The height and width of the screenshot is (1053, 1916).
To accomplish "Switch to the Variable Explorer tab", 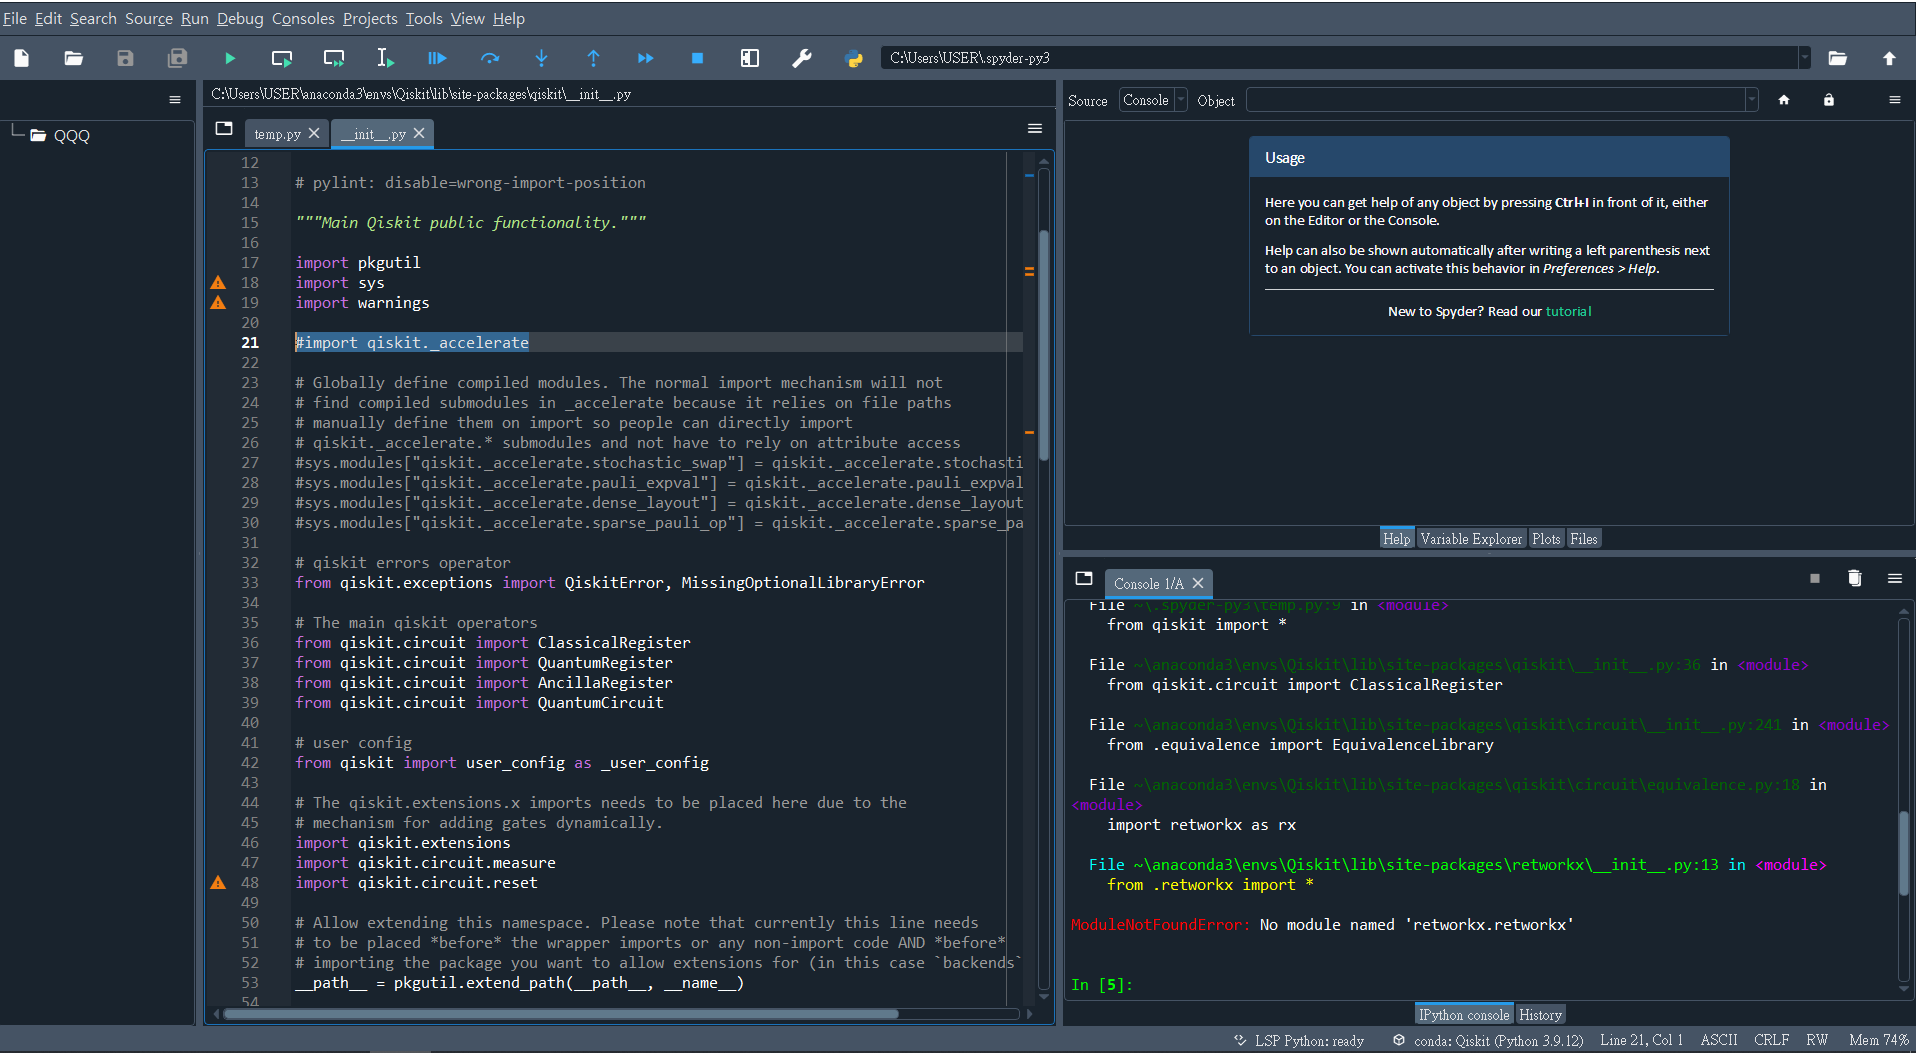I will point(1471,539).
